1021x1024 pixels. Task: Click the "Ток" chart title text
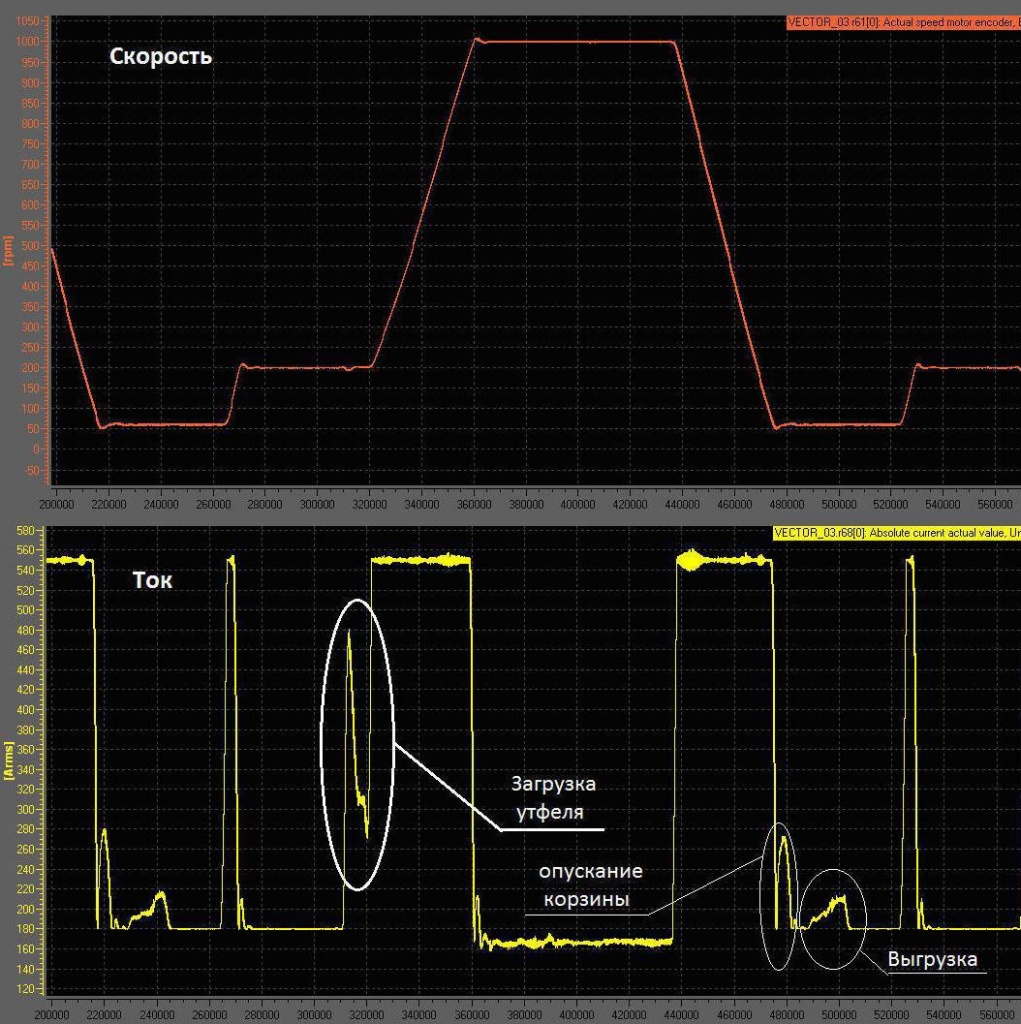click(x=152, y=579)
